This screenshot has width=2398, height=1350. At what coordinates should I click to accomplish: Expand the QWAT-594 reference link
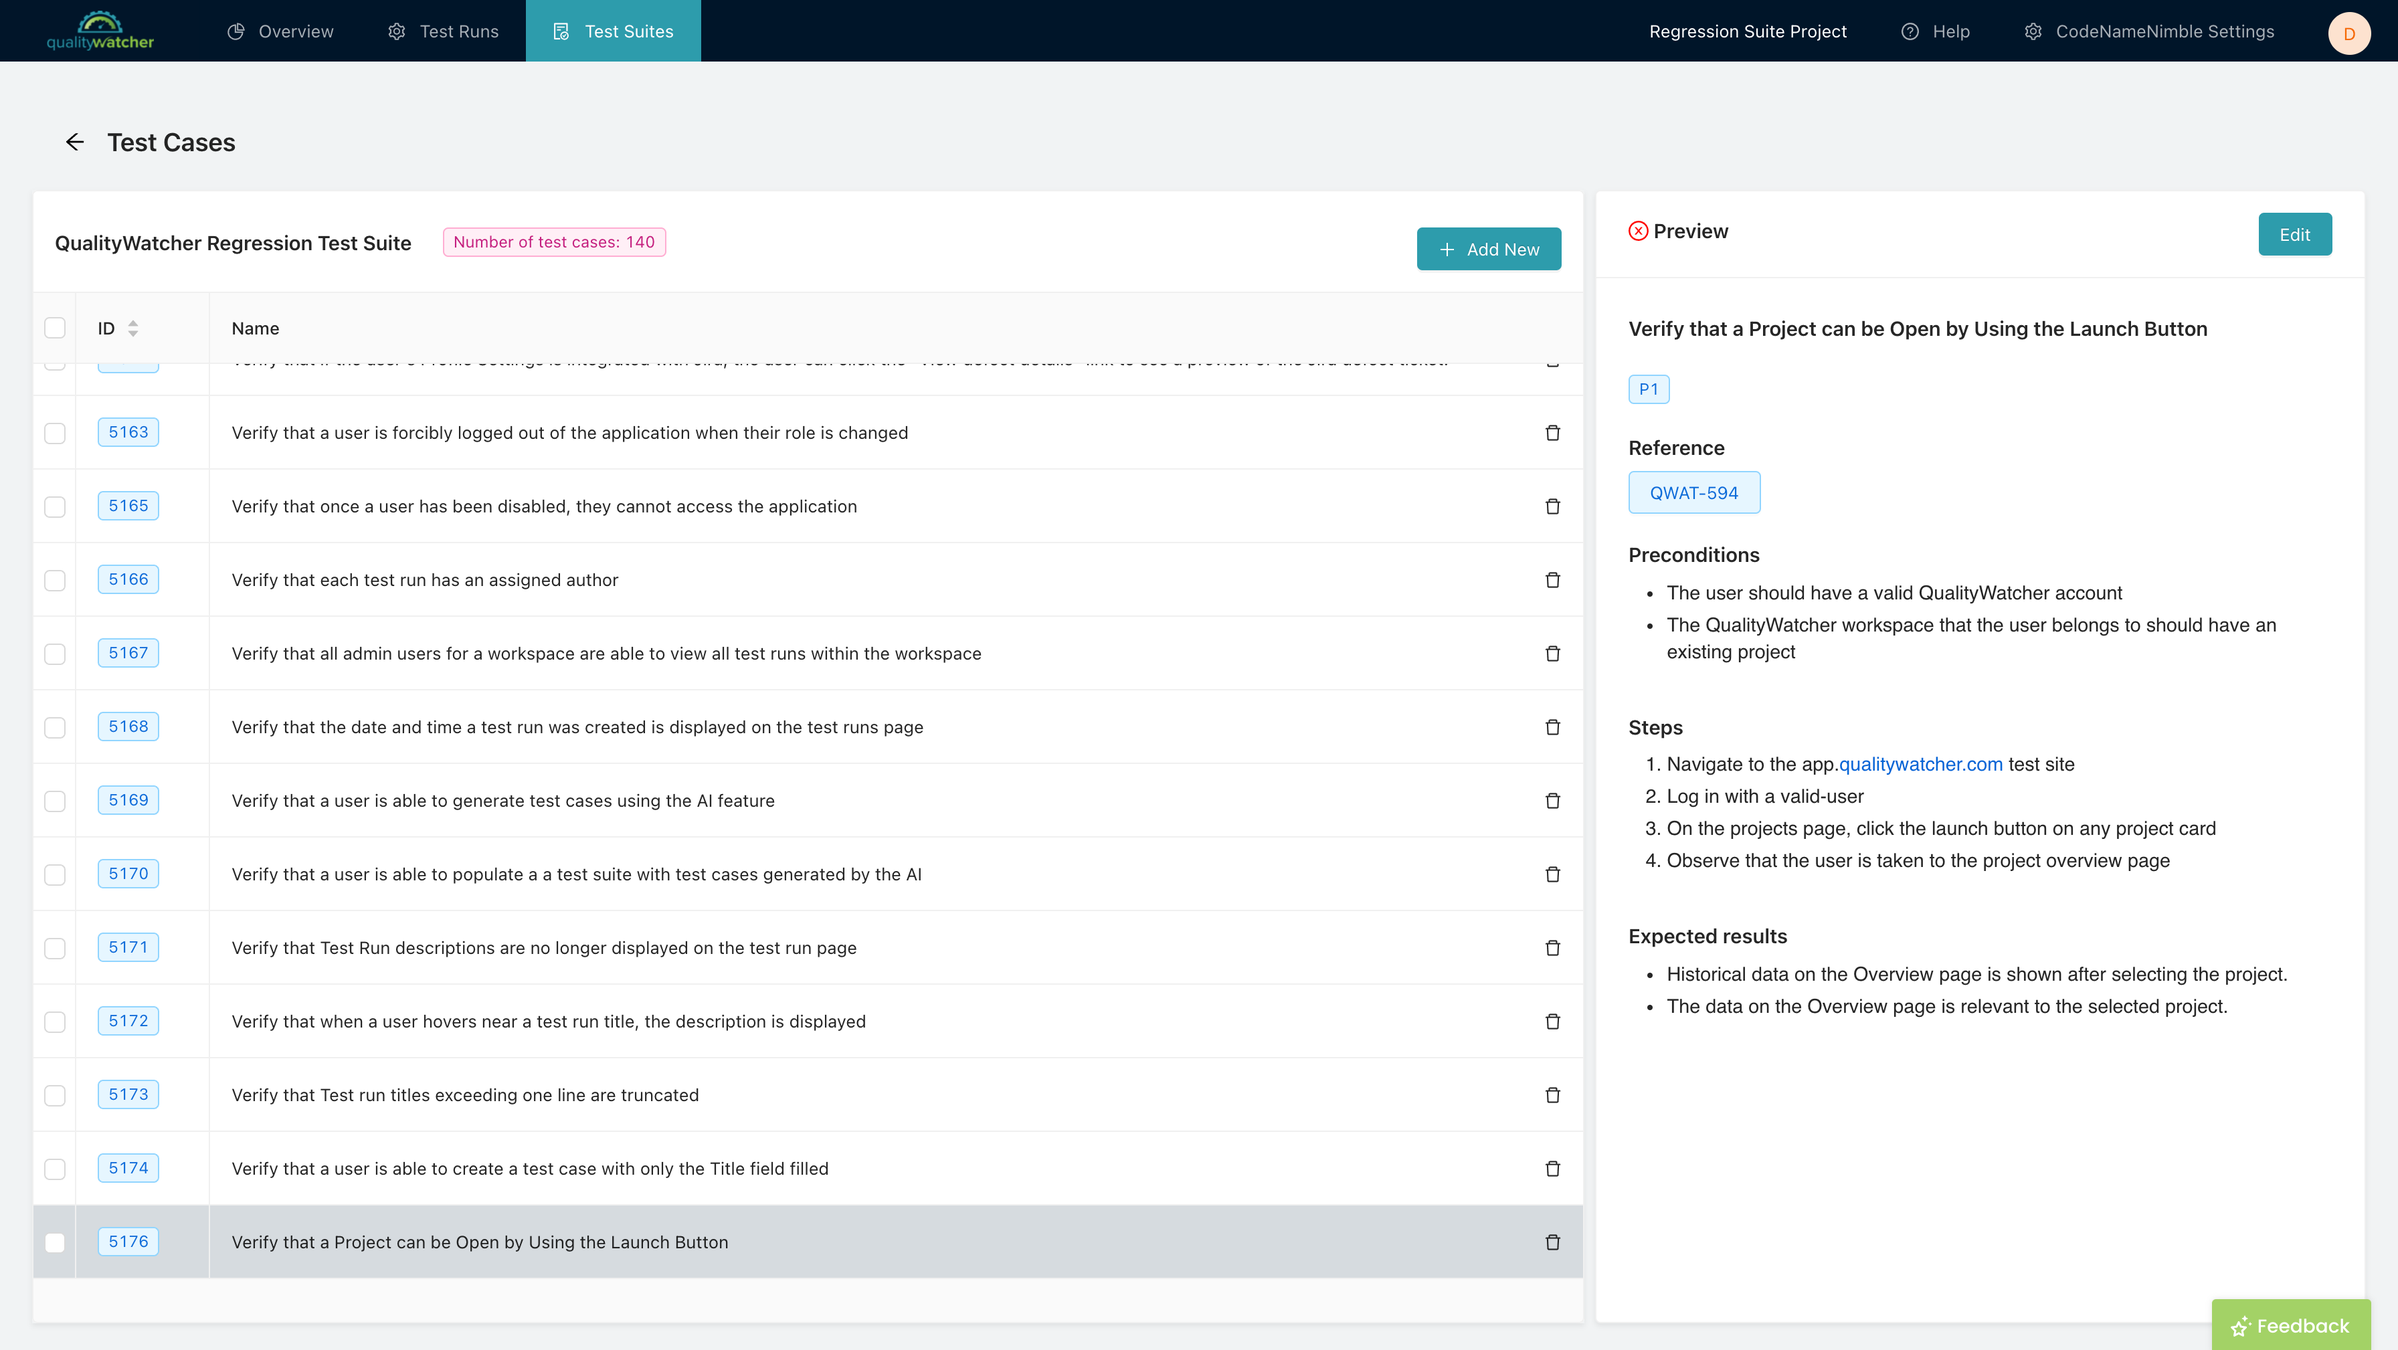coord(1693,491)
